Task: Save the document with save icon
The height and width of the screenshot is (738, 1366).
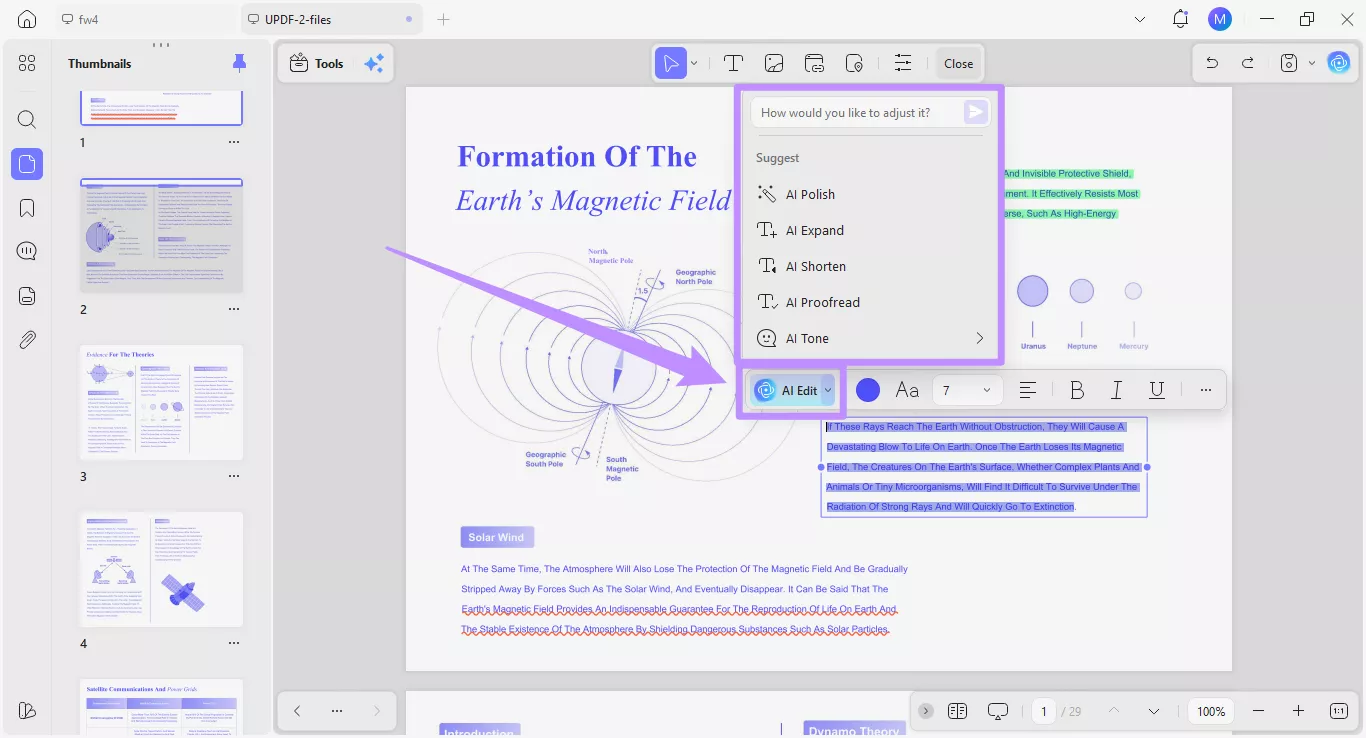Action: 1289,63
